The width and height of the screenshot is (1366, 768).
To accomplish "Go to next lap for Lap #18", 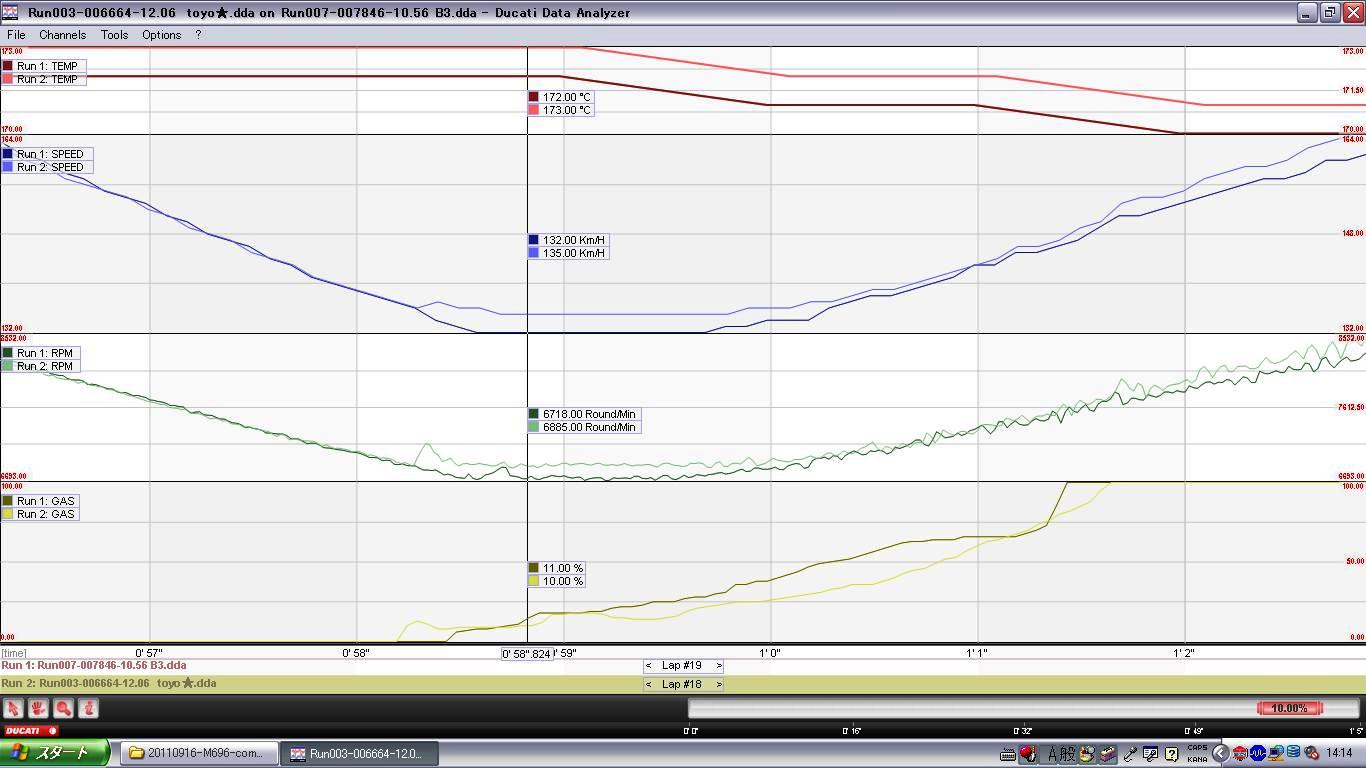I will (718, 685).
